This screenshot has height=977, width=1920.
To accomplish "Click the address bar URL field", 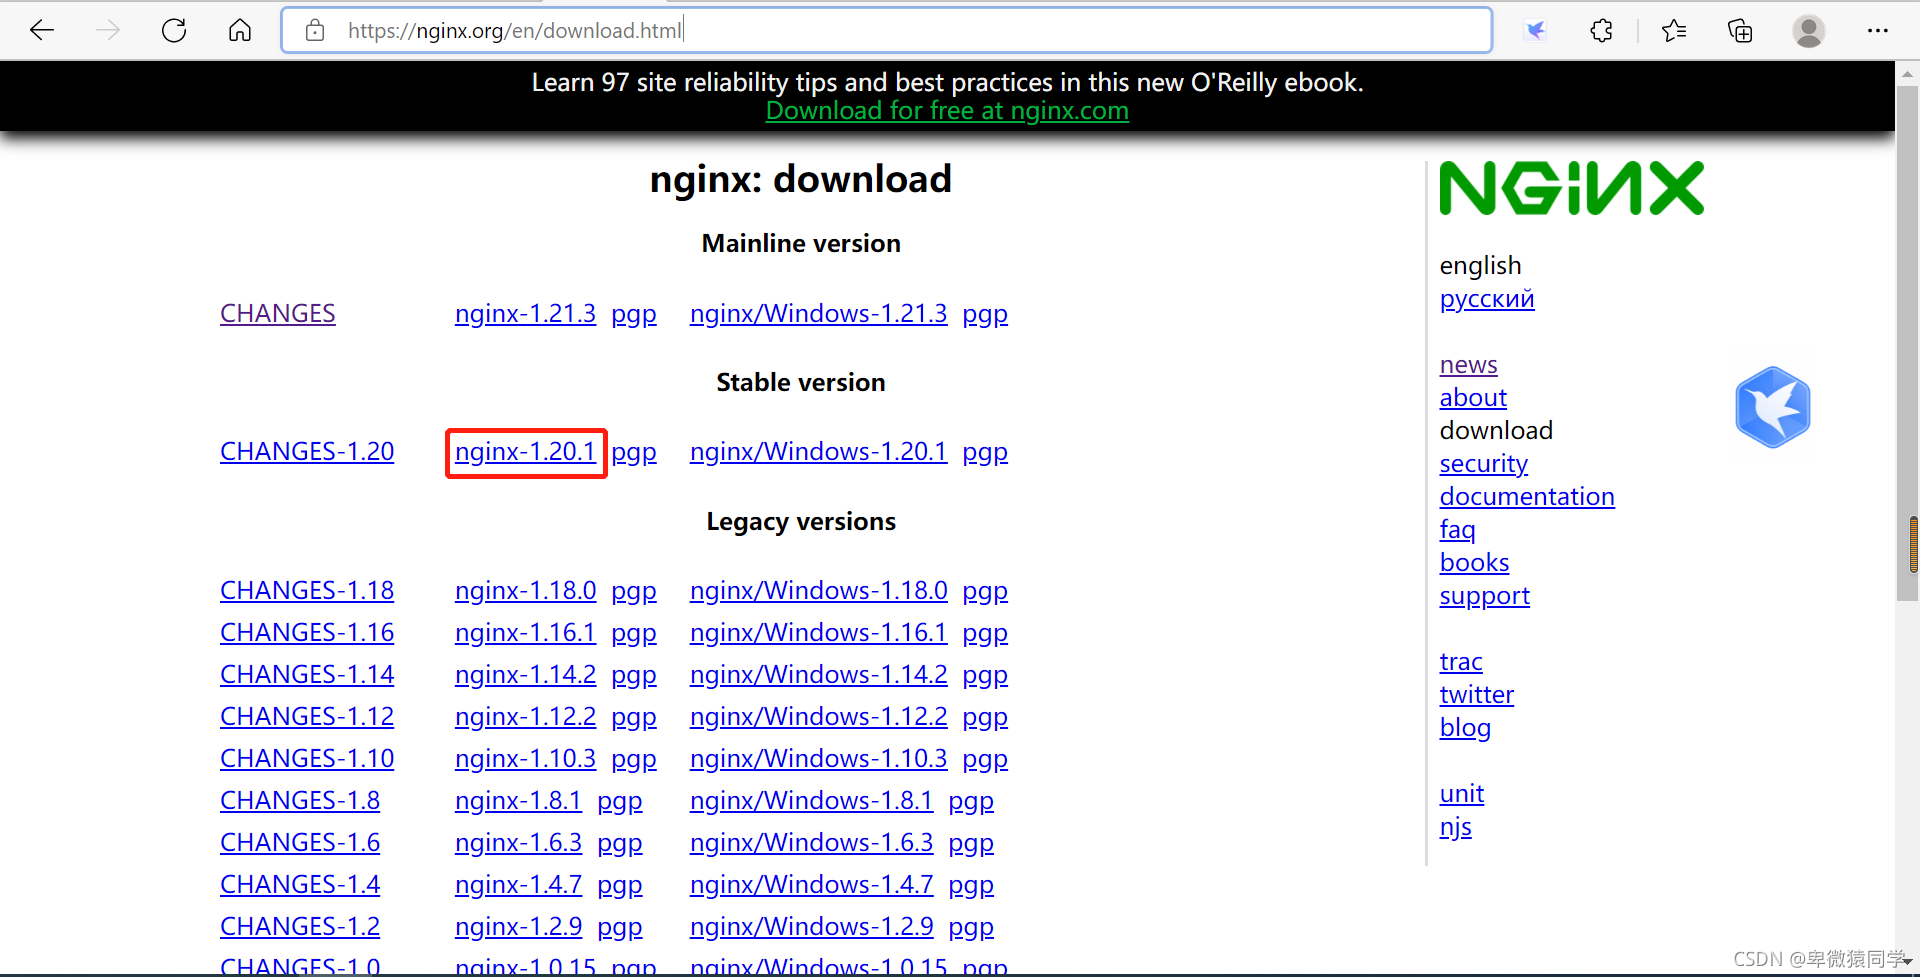I will (x=887, y=31).
